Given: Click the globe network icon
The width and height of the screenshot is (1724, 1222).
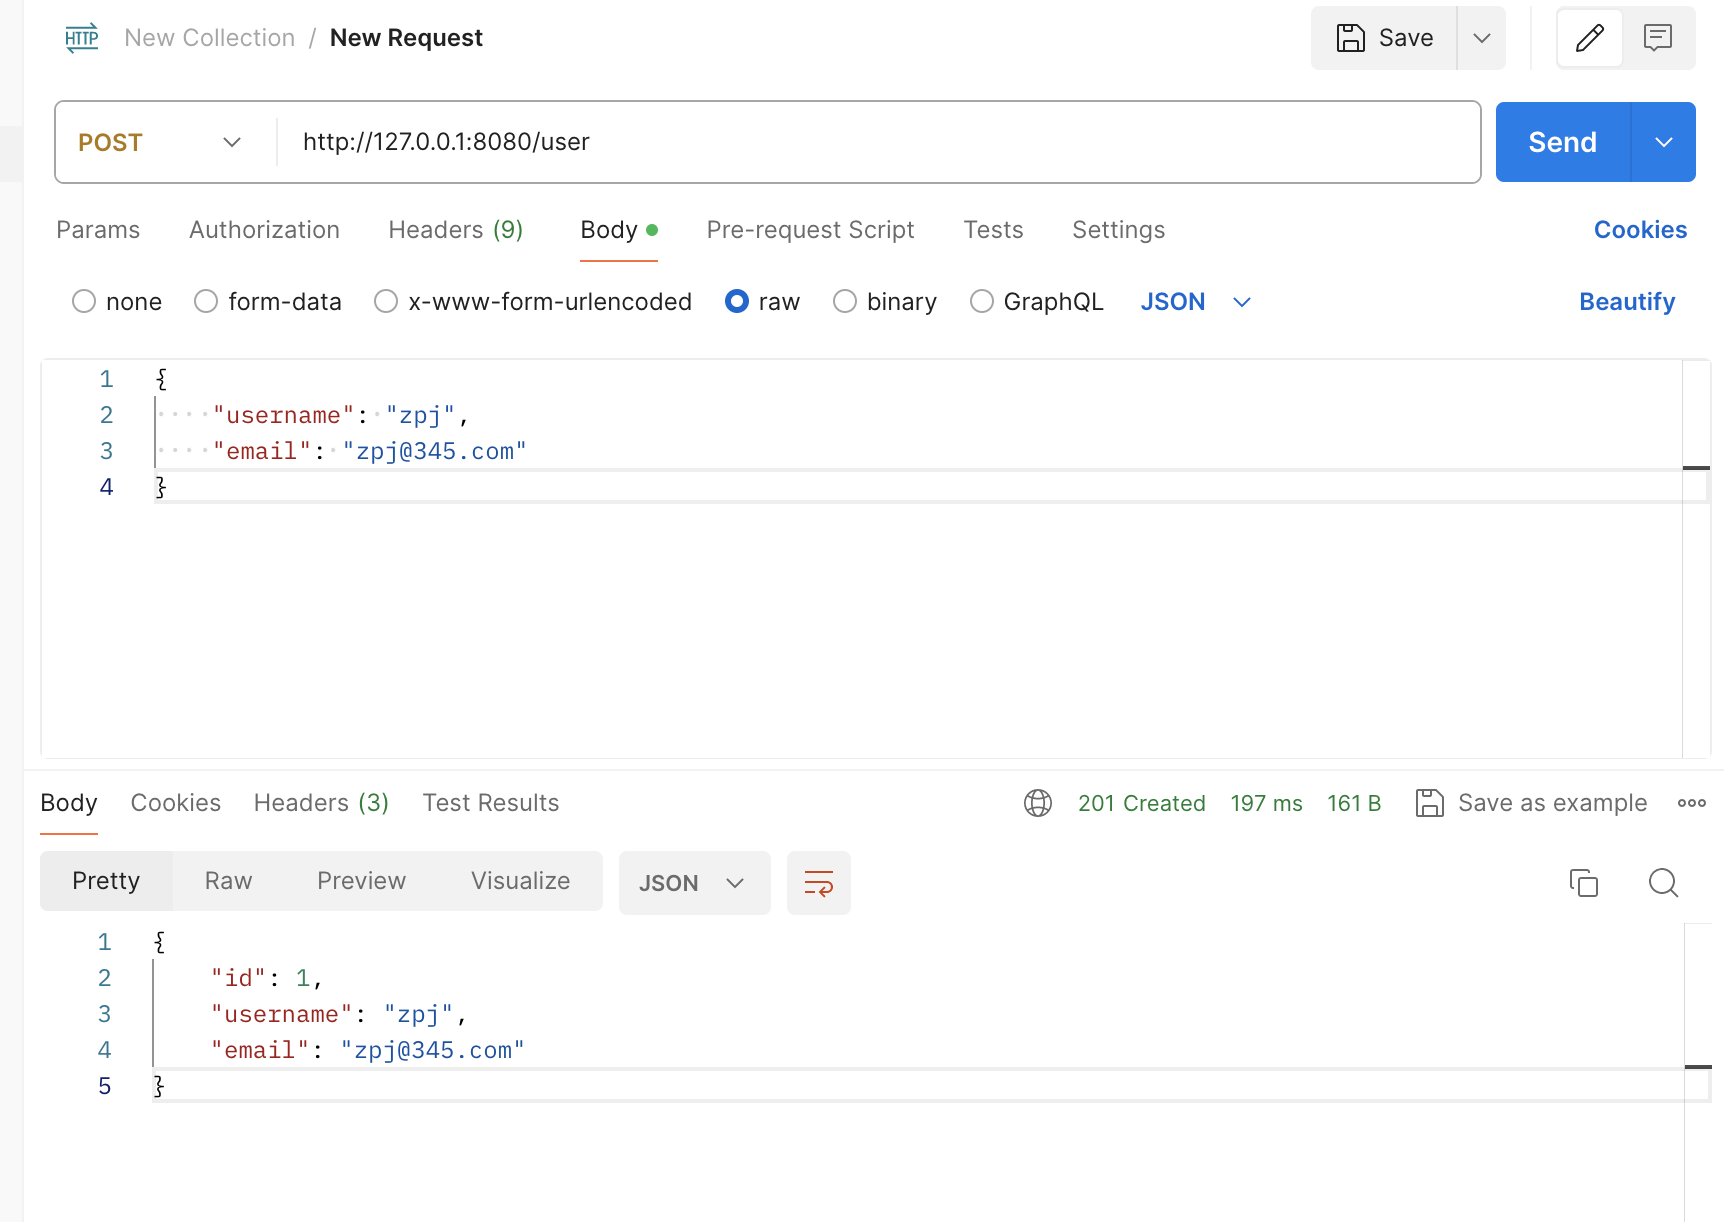Looking at the screenshot, I should tap(1038, 803).
